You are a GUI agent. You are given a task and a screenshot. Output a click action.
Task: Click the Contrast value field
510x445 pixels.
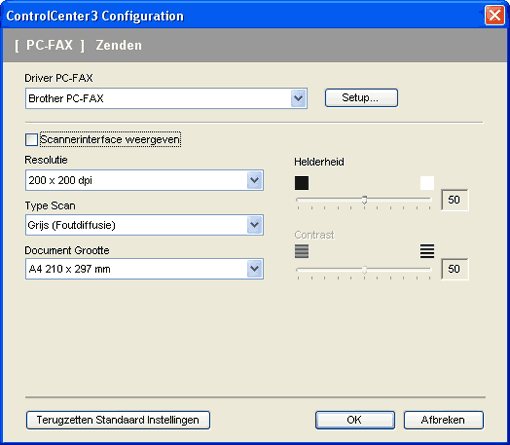[x=455, y=269]
